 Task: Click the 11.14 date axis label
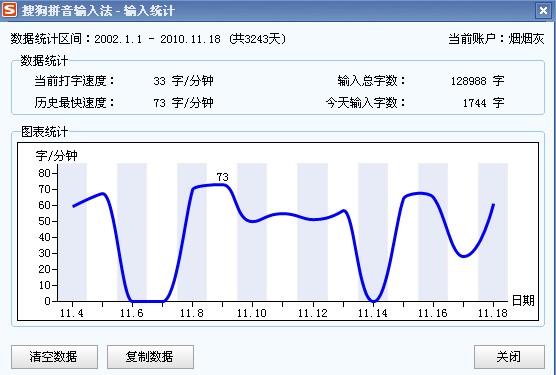pyautogui.click(x=373, y=313)
